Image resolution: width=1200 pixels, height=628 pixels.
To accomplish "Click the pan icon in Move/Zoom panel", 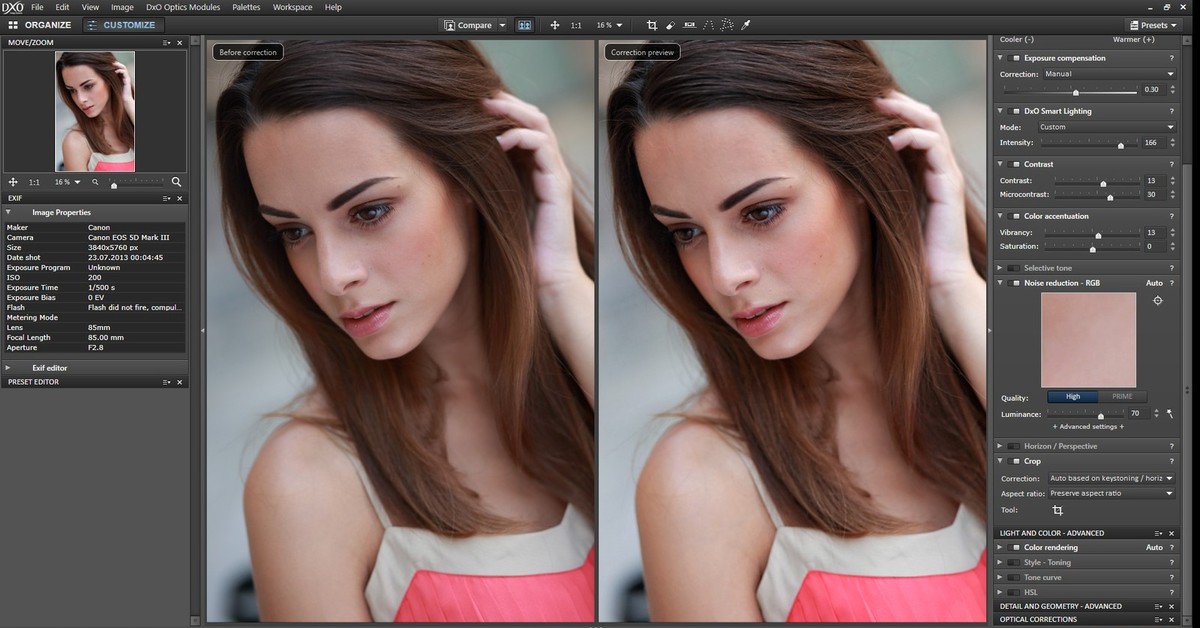I will pos(13,182).
